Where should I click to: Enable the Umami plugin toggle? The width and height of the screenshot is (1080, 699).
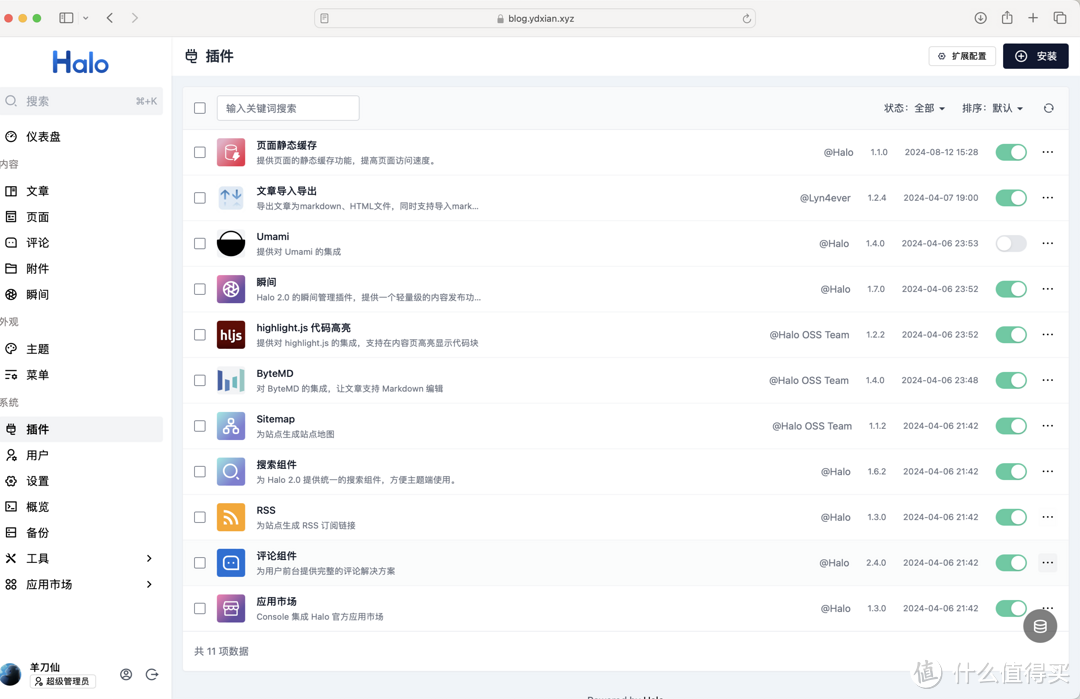pos(1010,243)
